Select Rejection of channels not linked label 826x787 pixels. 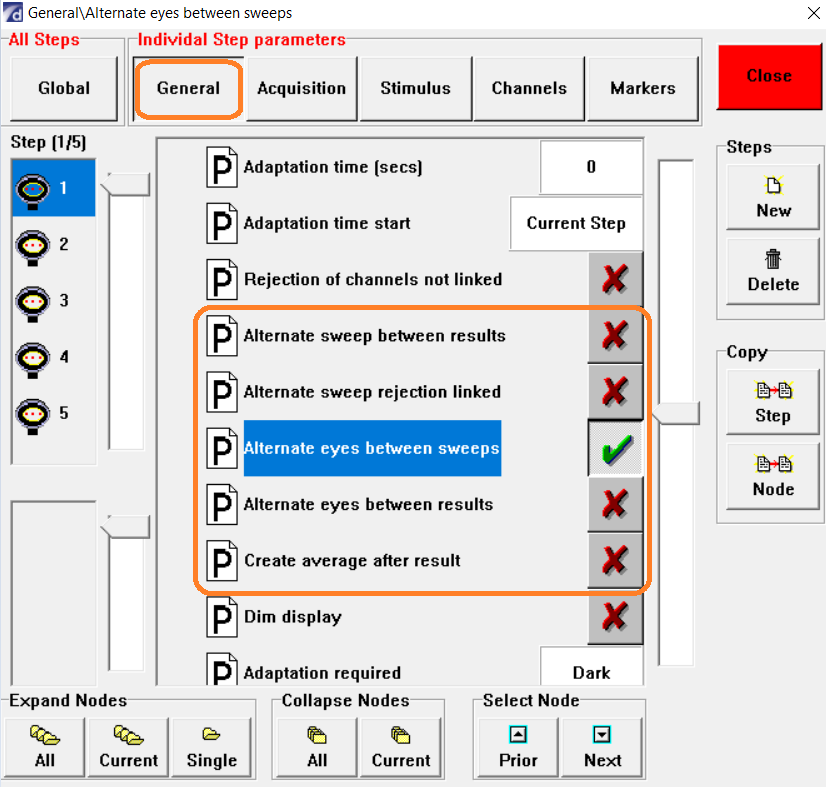click(373, 280)
